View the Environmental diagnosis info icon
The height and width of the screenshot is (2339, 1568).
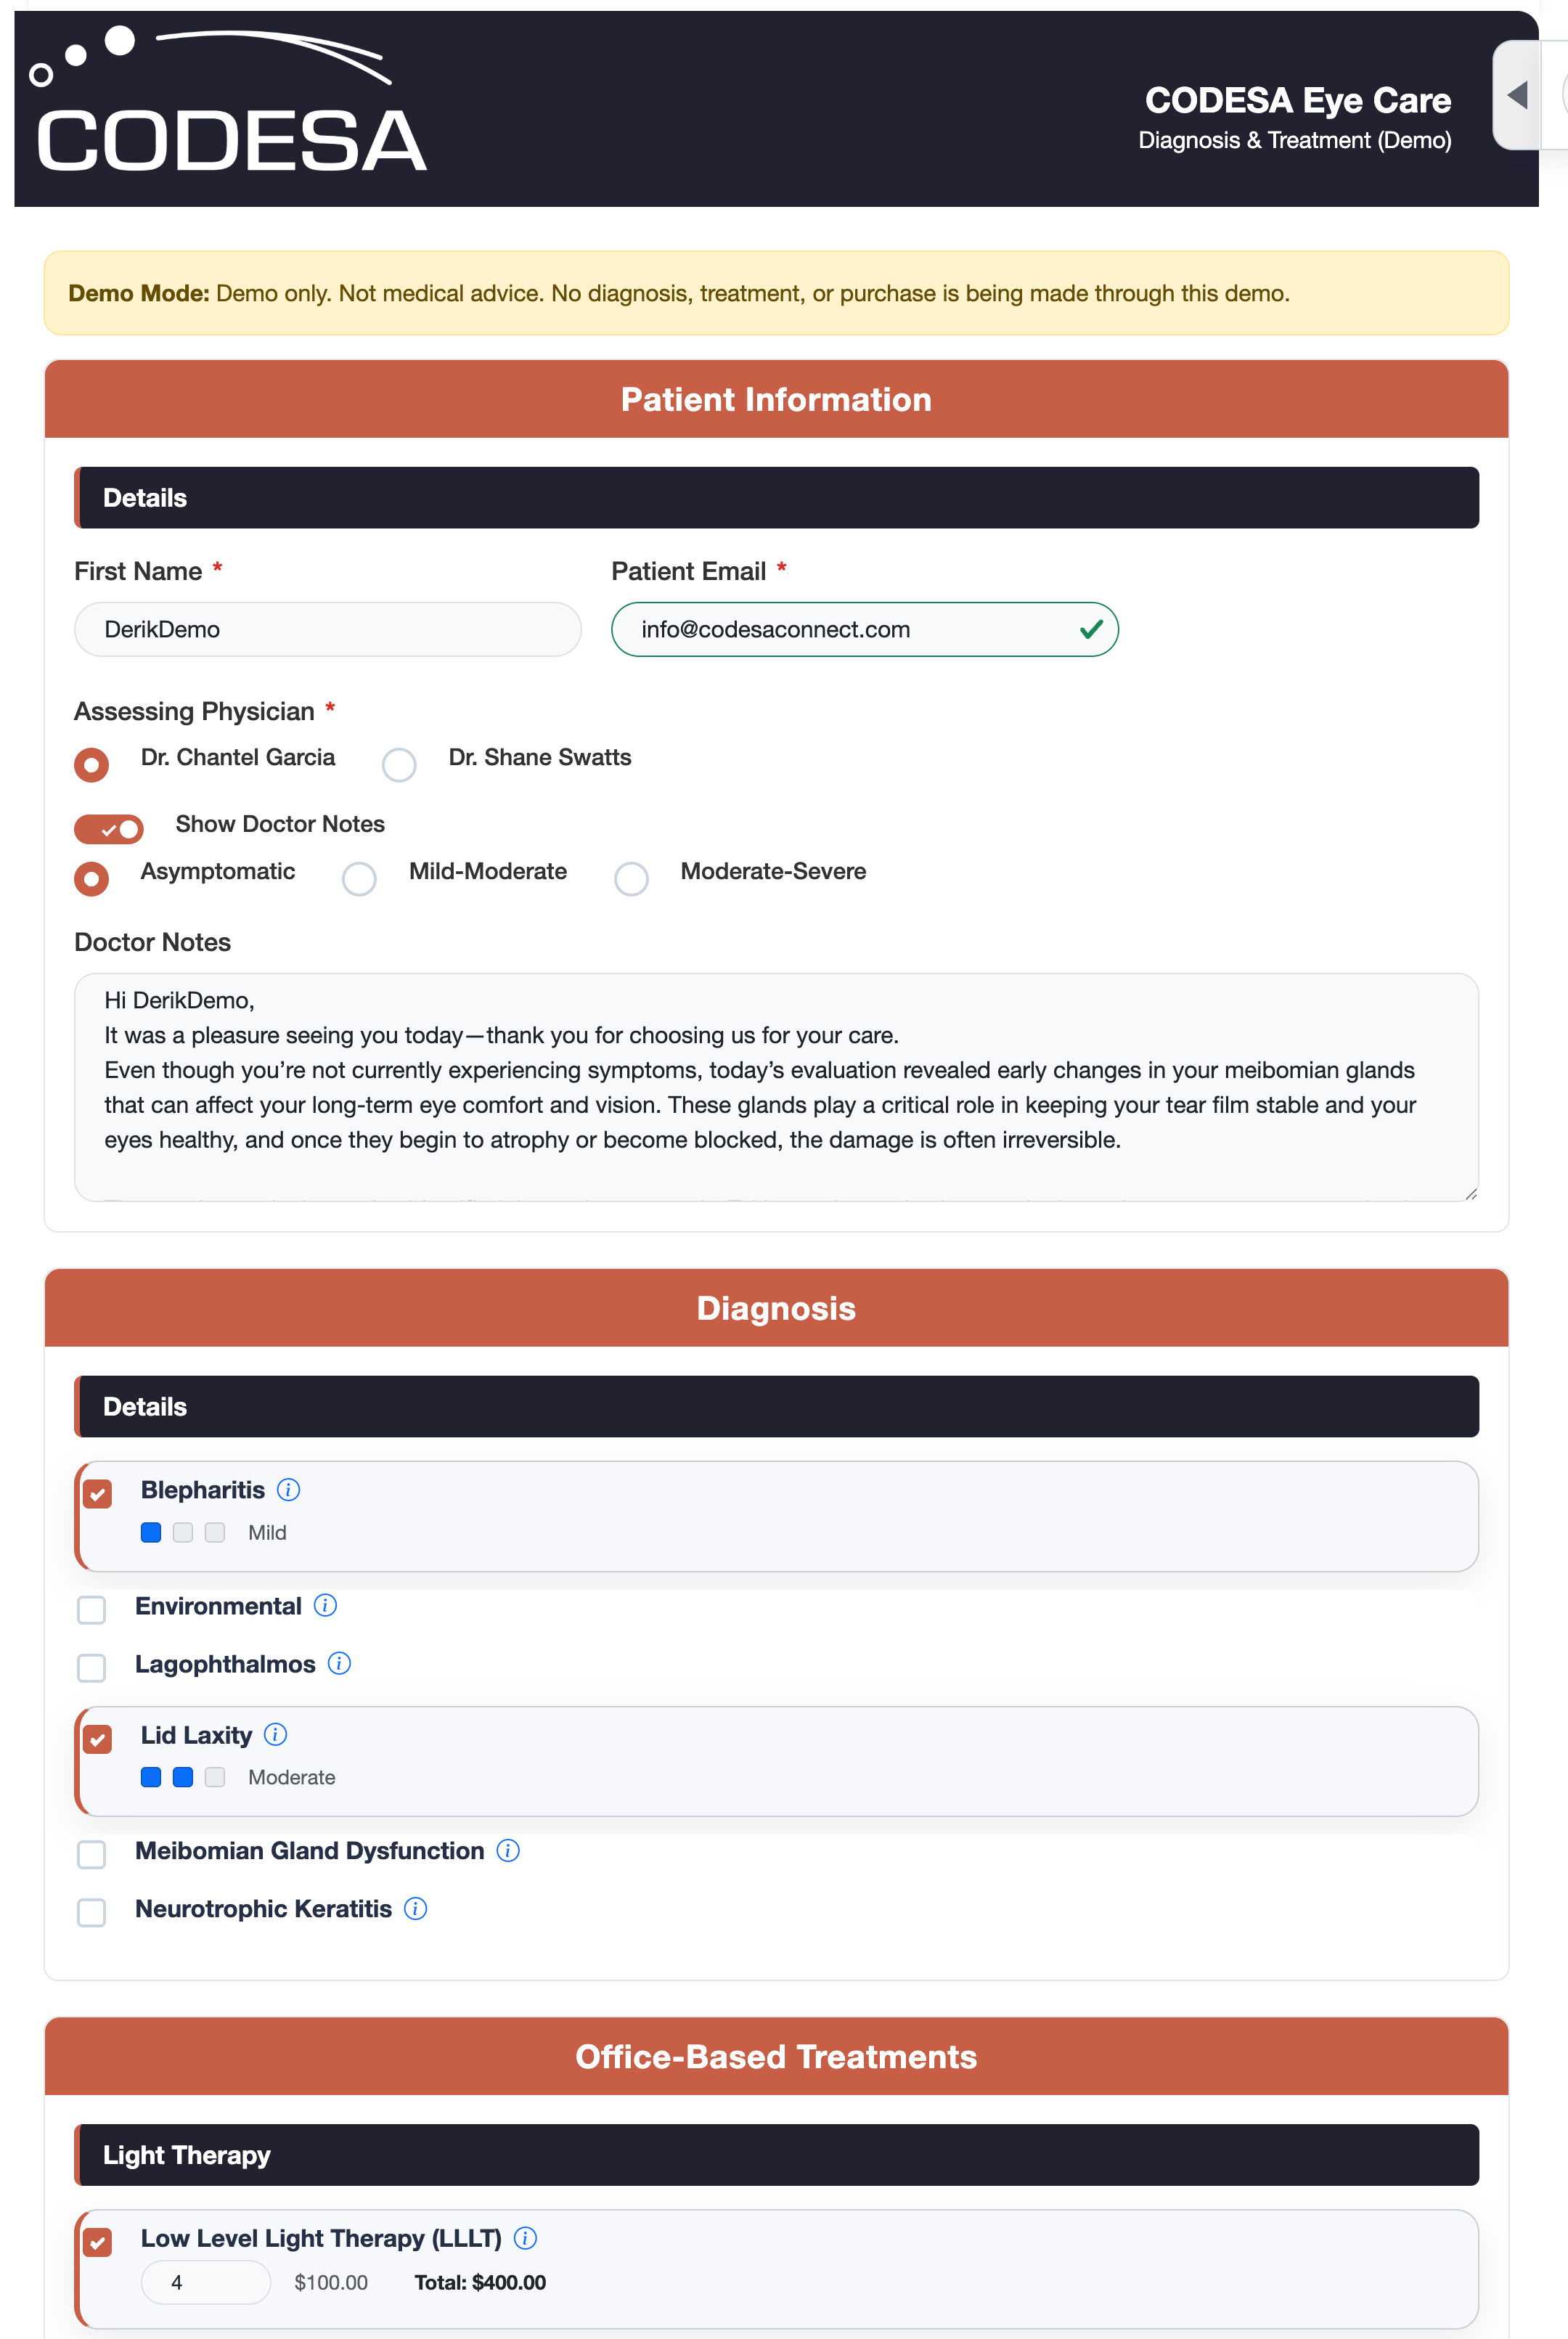coord(326,1606)
